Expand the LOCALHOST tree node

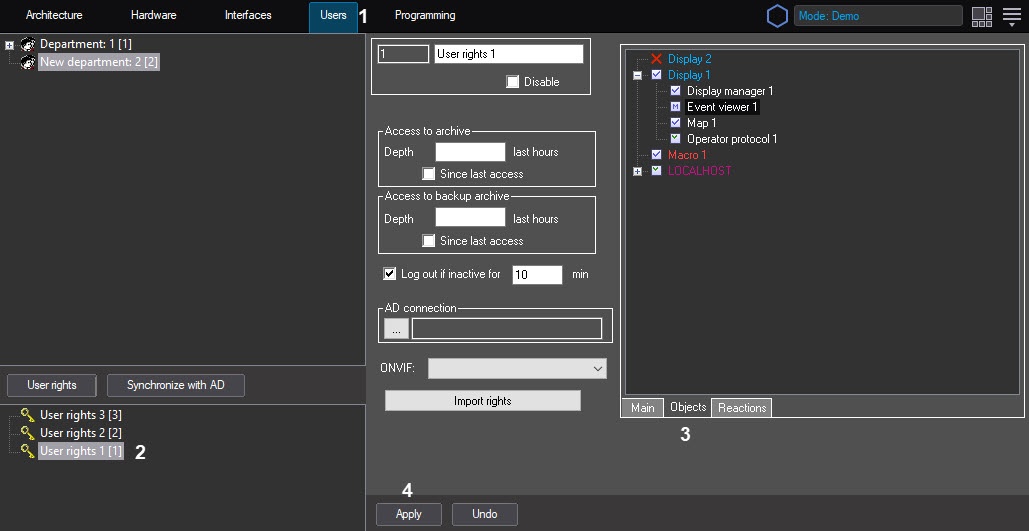point(637,171)
